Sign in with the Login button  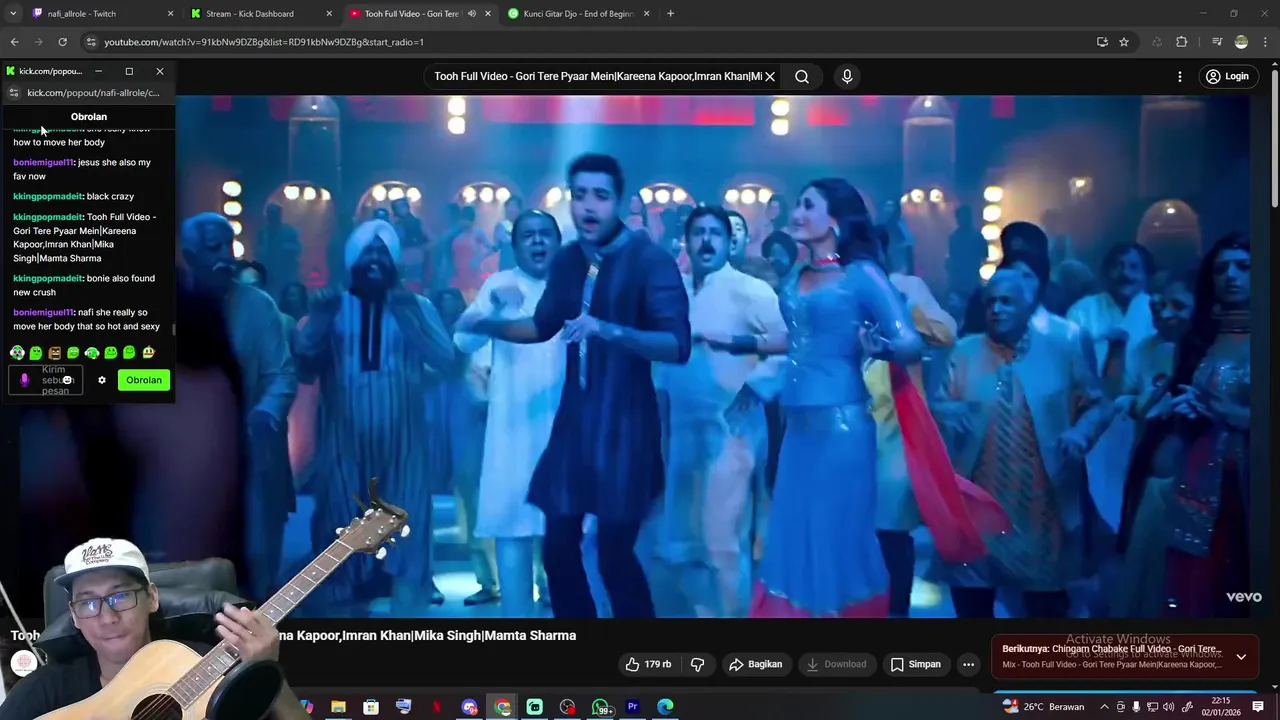tap(1227, 76)
